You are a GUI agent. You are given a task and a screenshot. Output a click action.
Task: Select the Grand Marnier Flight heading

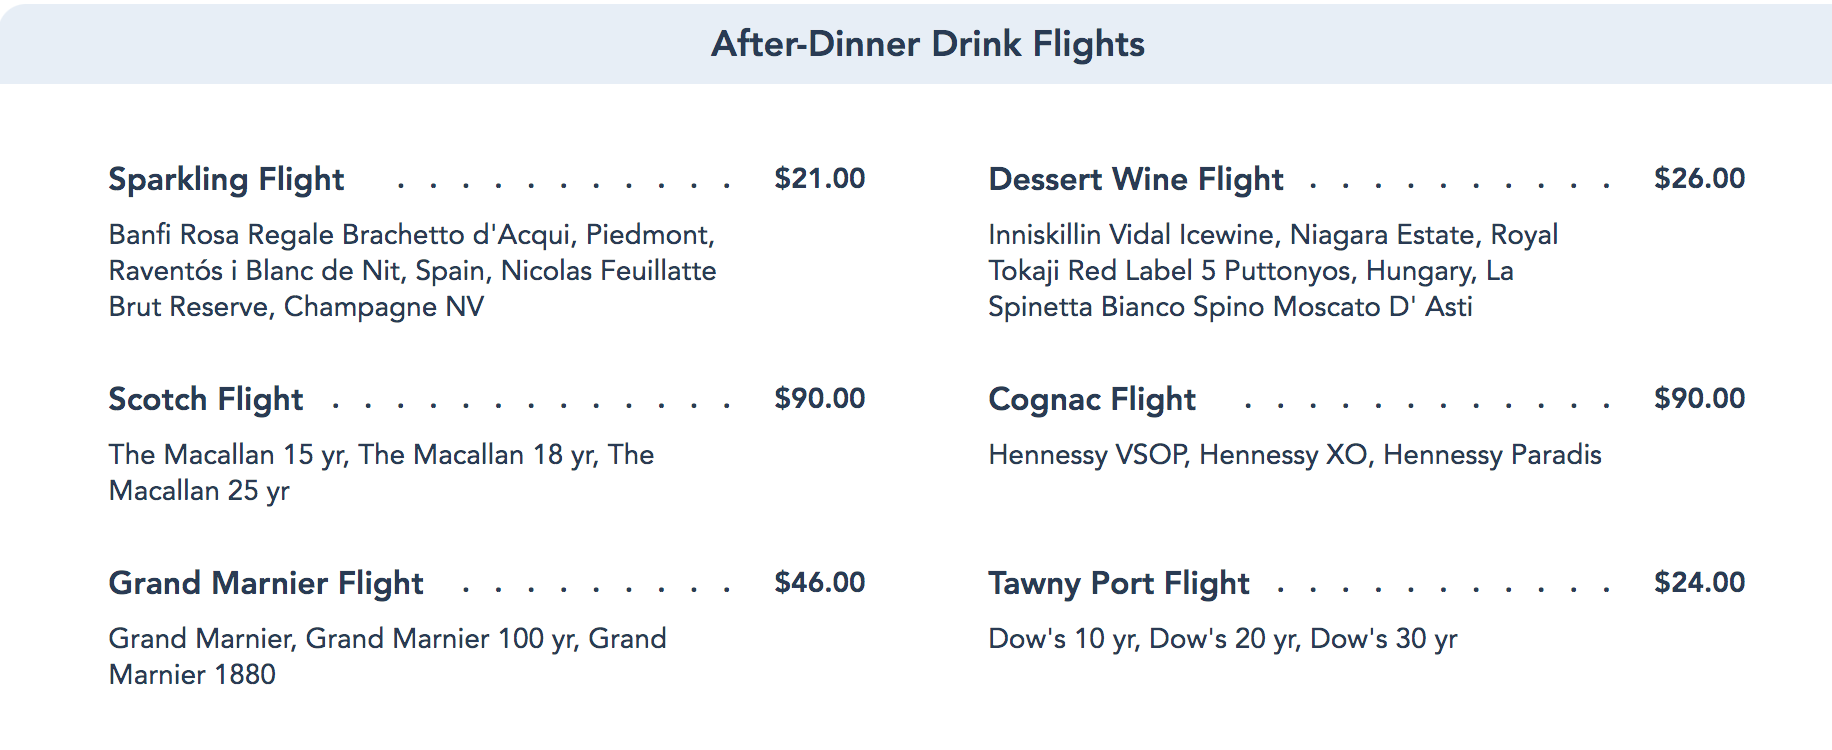point(266,583)
